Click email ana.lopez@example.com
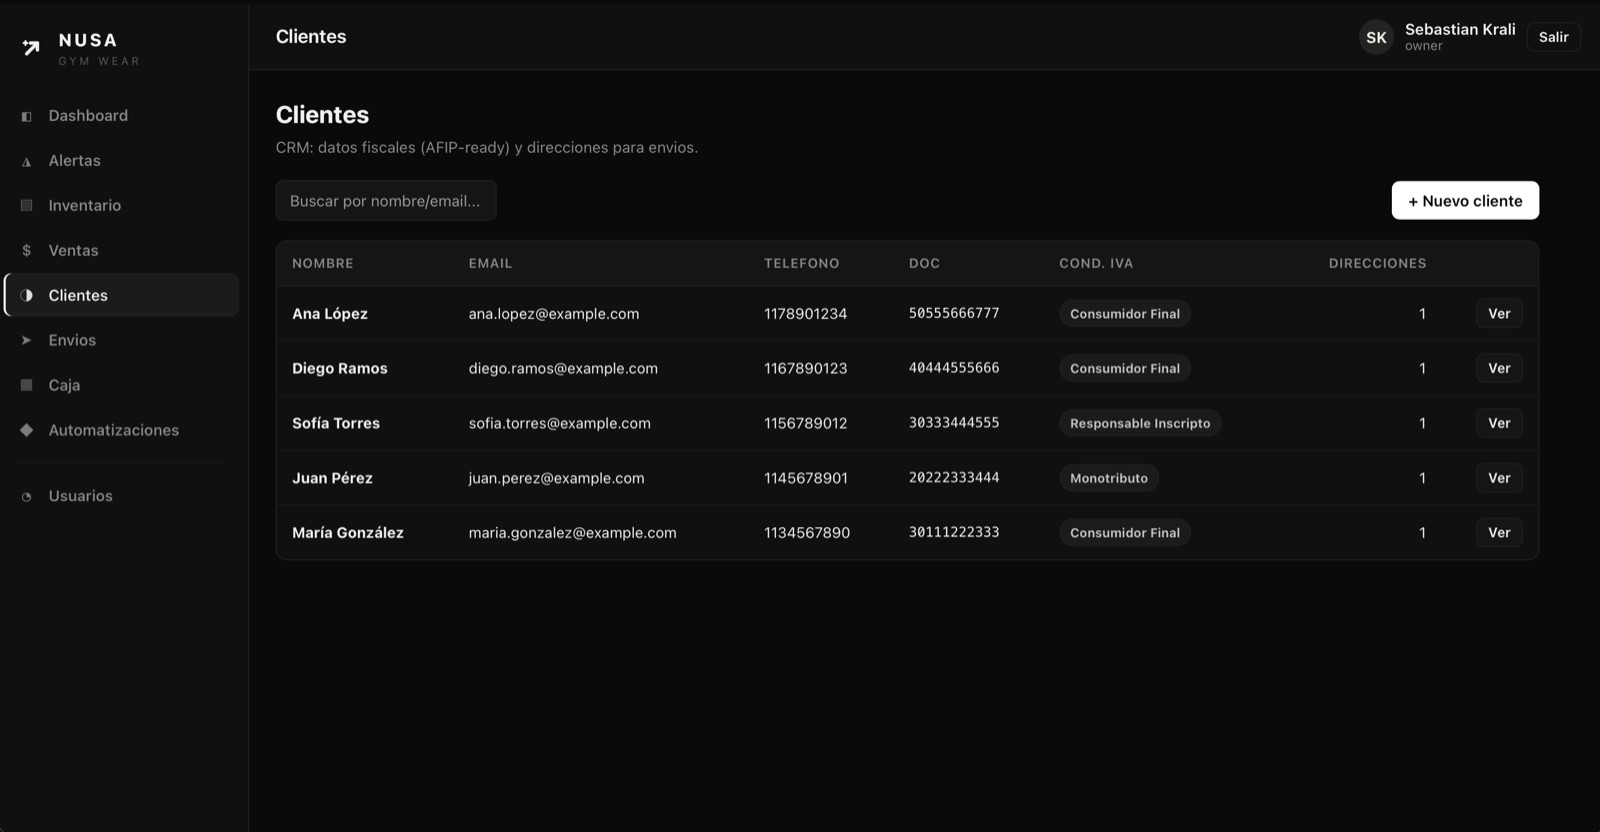The height and width of the screenshot is (832, 1600). click(x=554, y=314)
